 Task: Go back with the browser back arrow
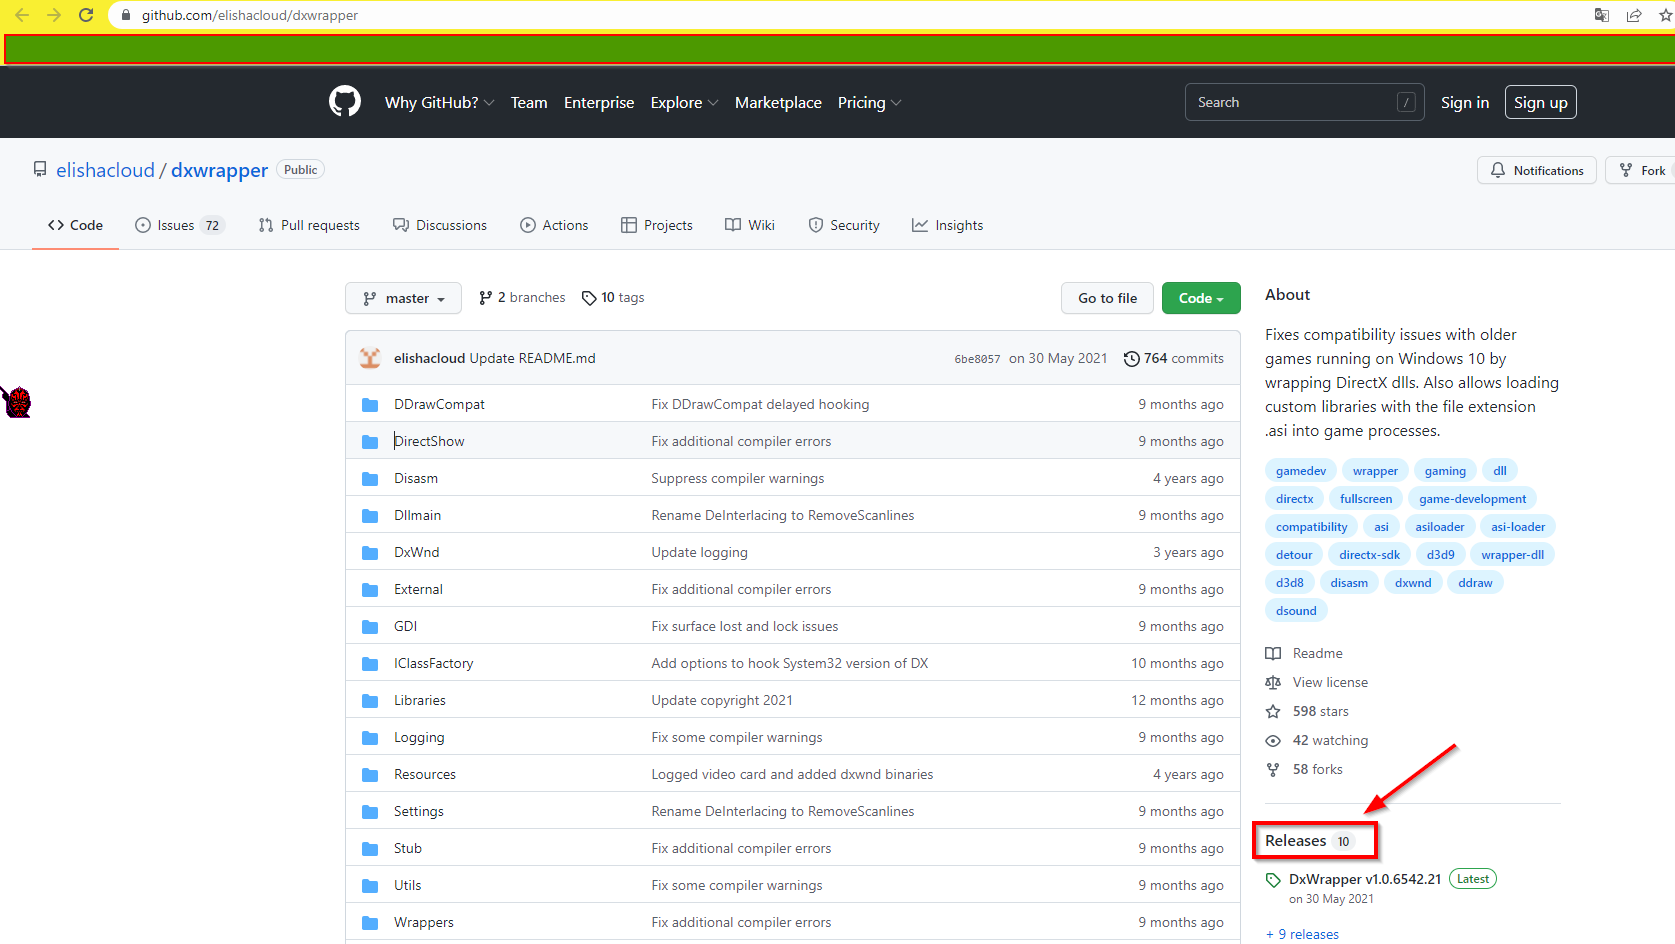(22, 15)
